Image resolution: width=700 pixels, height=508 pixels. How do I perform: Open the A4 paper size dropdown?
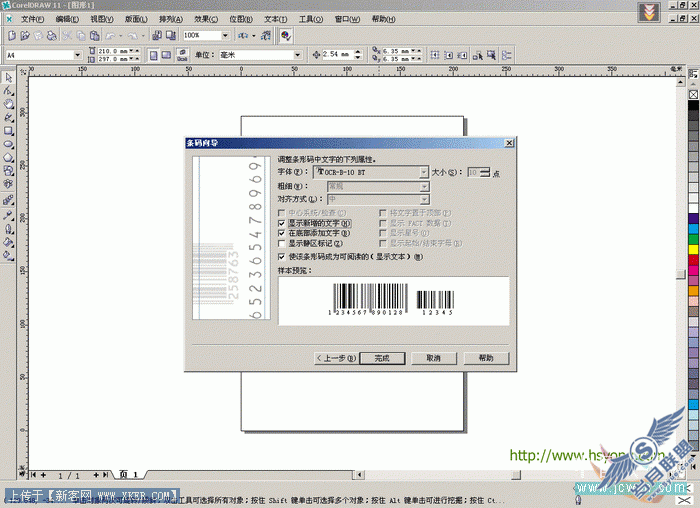click(x=78, y=55)
